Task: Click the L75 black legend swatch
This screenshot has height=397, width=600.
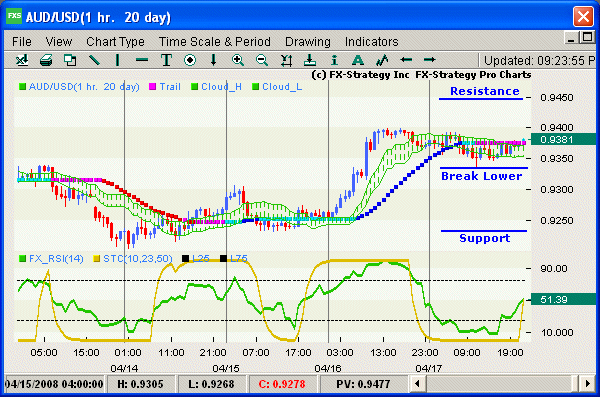Action: tap(223, 259)
